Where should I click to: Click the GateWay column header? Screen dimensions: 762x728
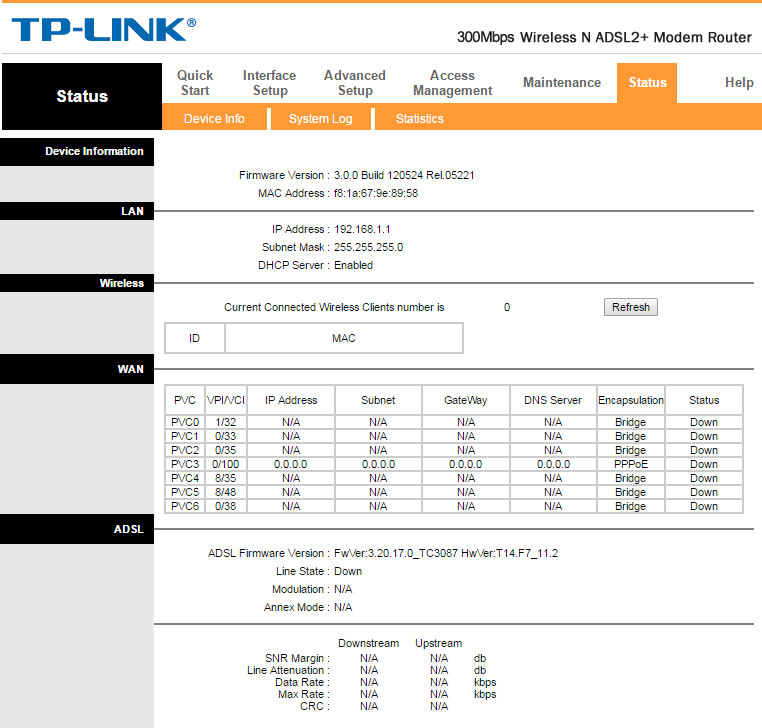pos(466,400)
